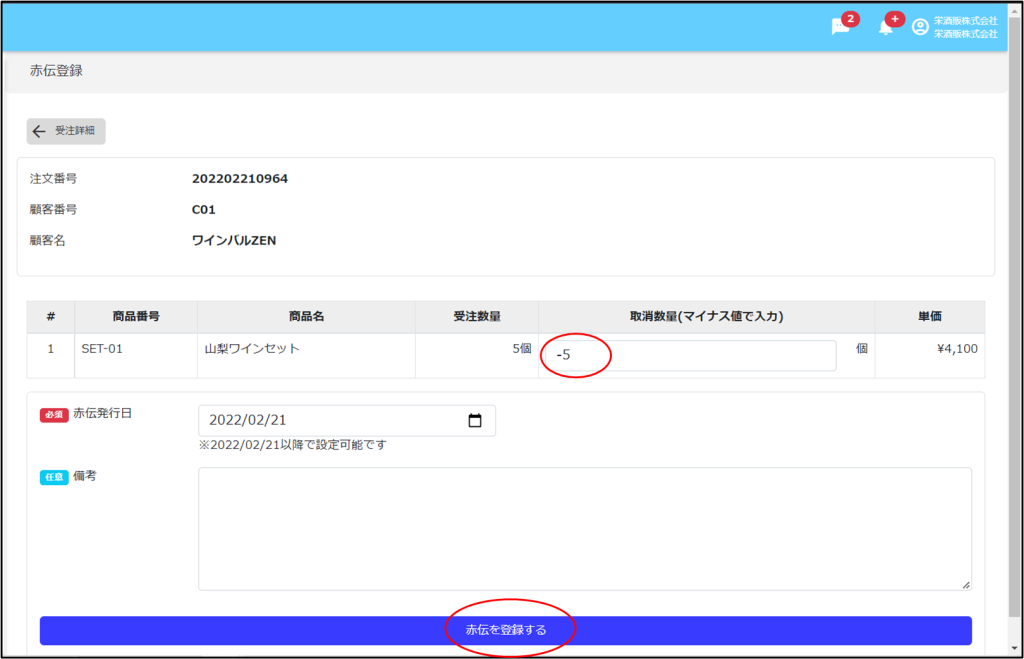
Task: Click customer number C01
Action: [204, 210]
